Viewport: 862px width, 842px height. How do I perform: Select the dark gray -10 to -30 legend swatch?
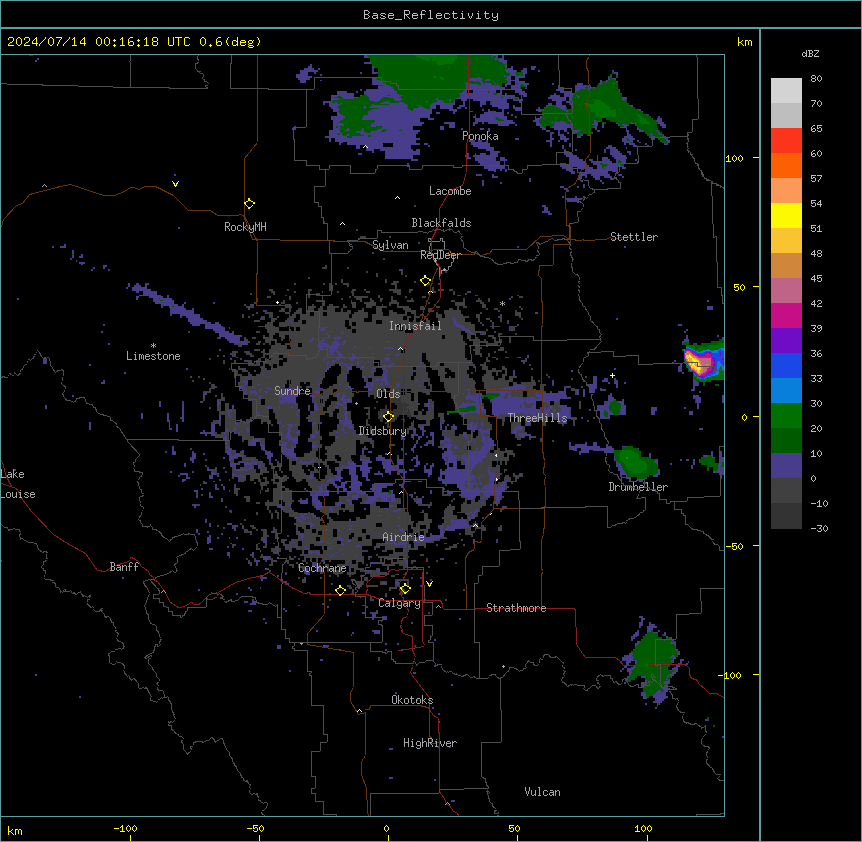tap(786, 516)
